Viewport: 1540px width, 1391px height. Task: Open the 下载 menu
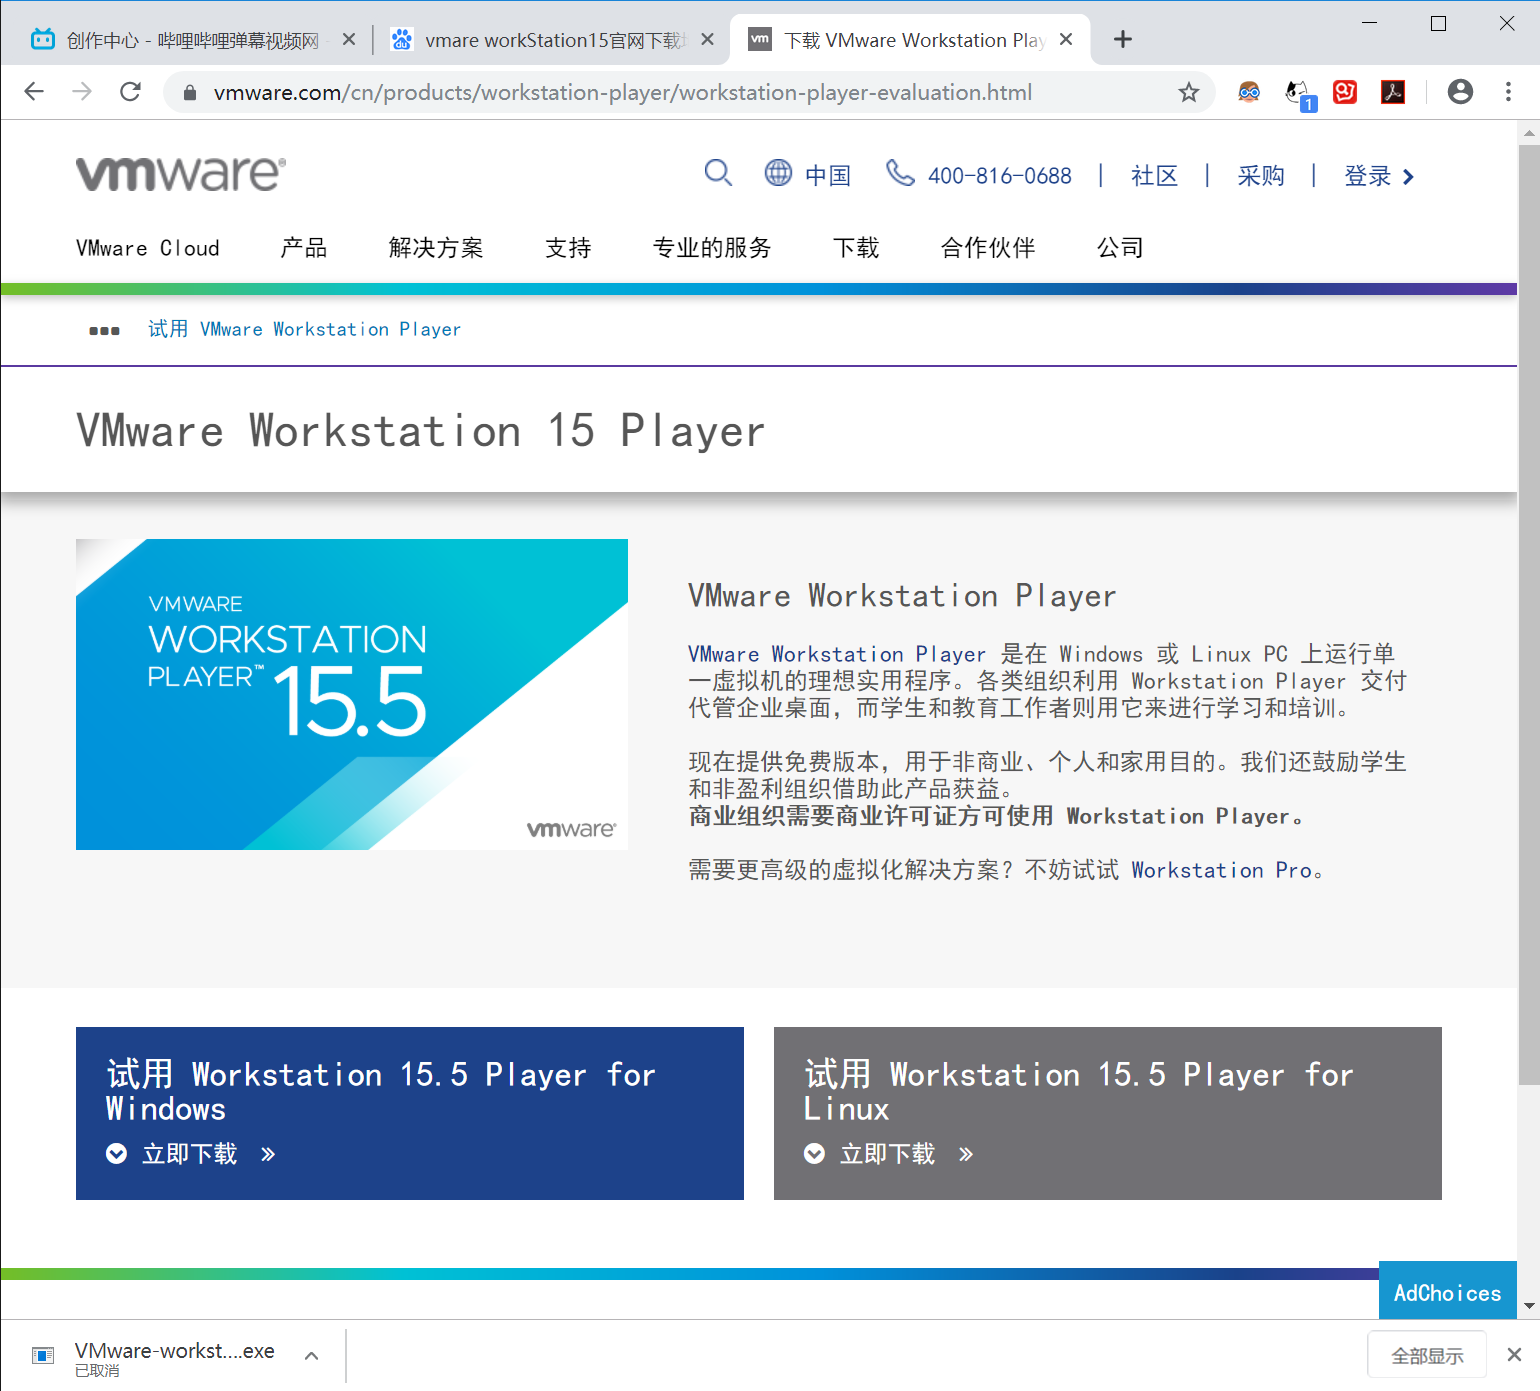pyautogui.click(x=856, y=248)
